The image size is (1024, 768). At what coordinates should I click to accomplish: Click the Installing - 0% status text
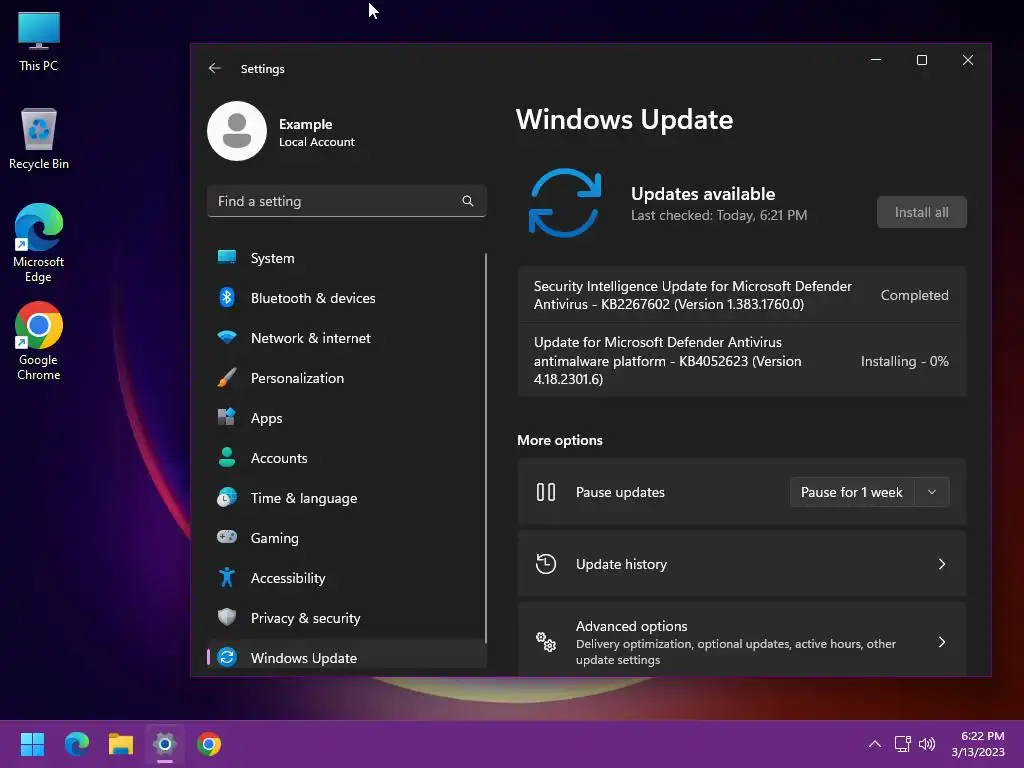(904, 361)
